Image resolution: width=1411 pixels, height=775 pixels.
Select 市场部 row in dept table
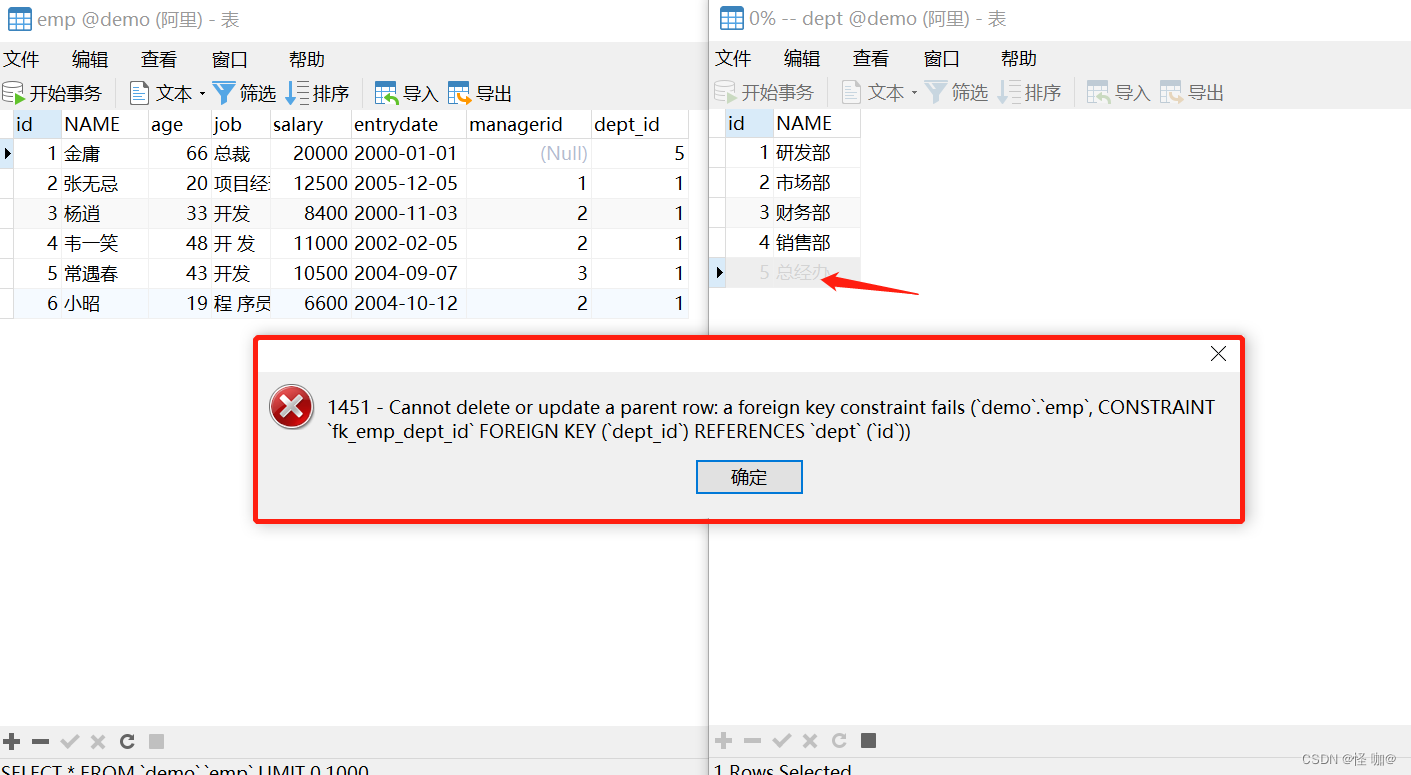pos(785,183)
